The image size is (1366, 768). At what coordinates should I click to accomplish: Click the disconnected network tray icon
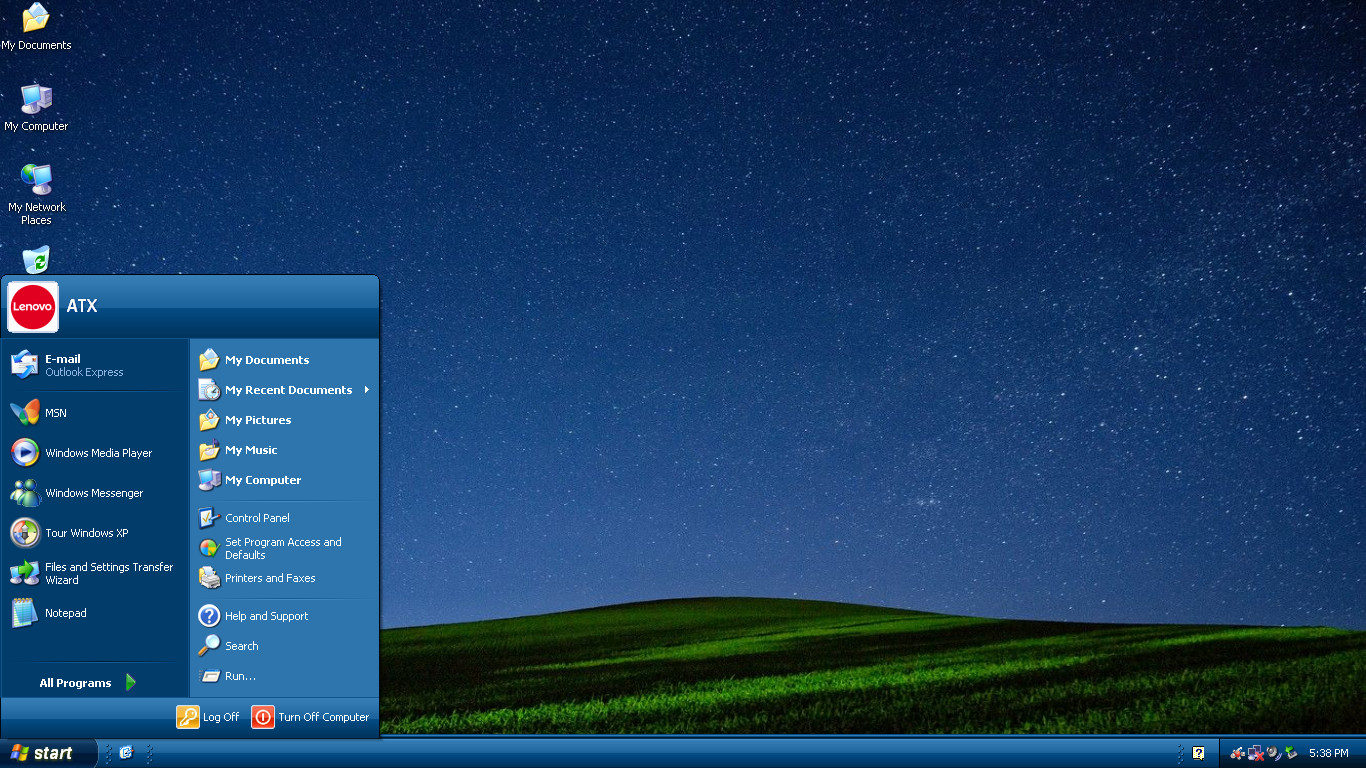1256,753
